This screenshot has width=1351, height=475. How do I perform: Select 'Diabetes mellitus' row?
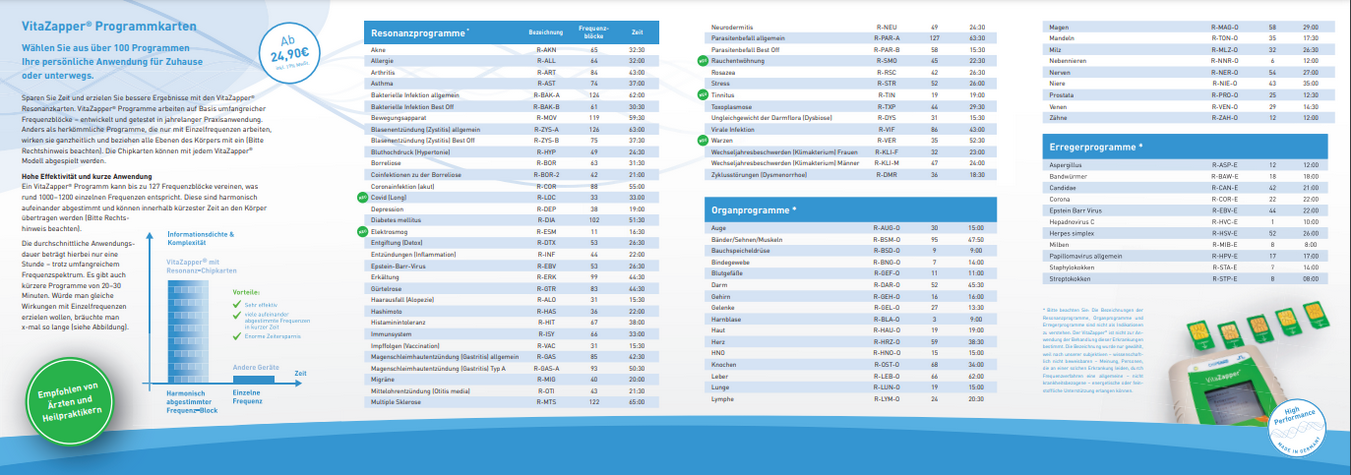[510, 219]
